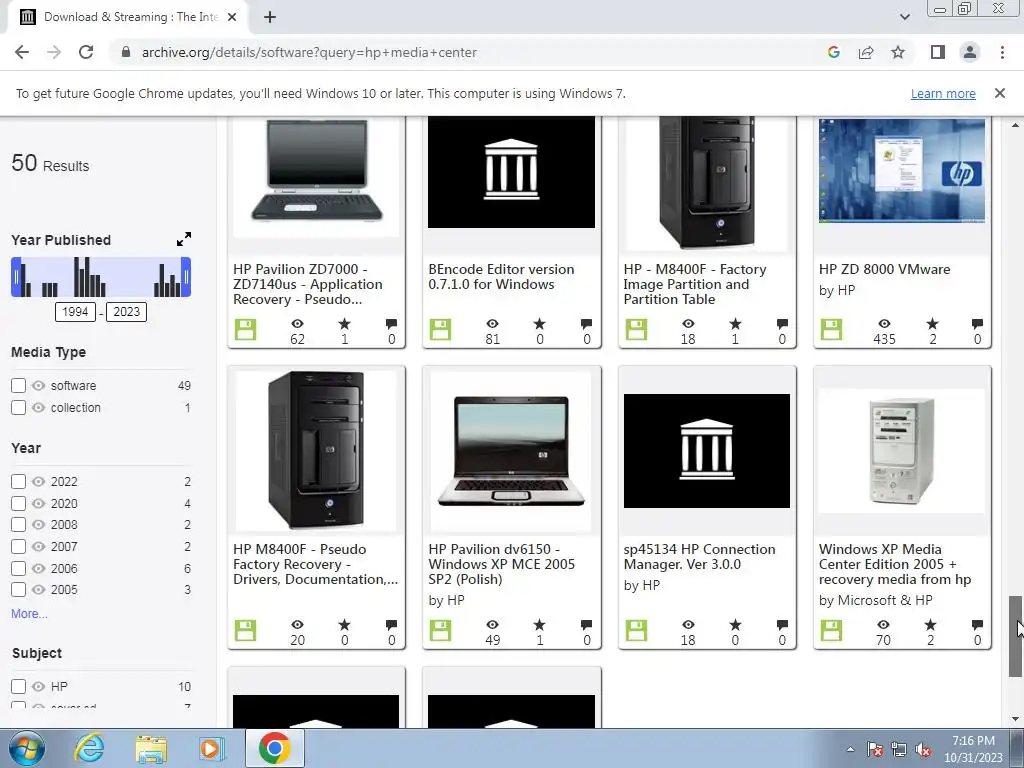Click the views eye on HP M8400F Pseudo Factory Recovery

click(297, 625)
